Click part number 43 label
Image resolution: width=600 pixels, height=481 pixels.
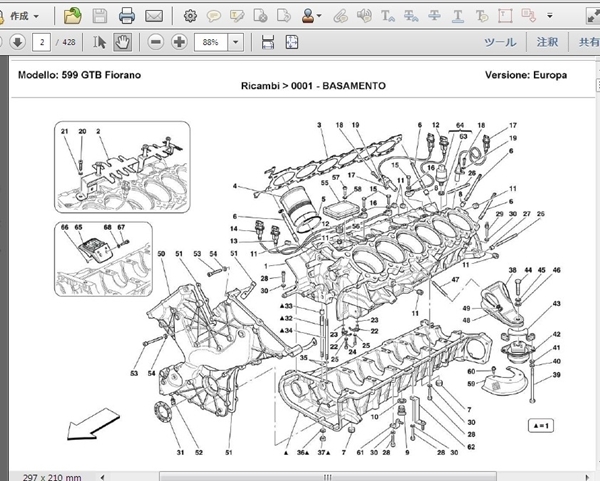point(556,303)
